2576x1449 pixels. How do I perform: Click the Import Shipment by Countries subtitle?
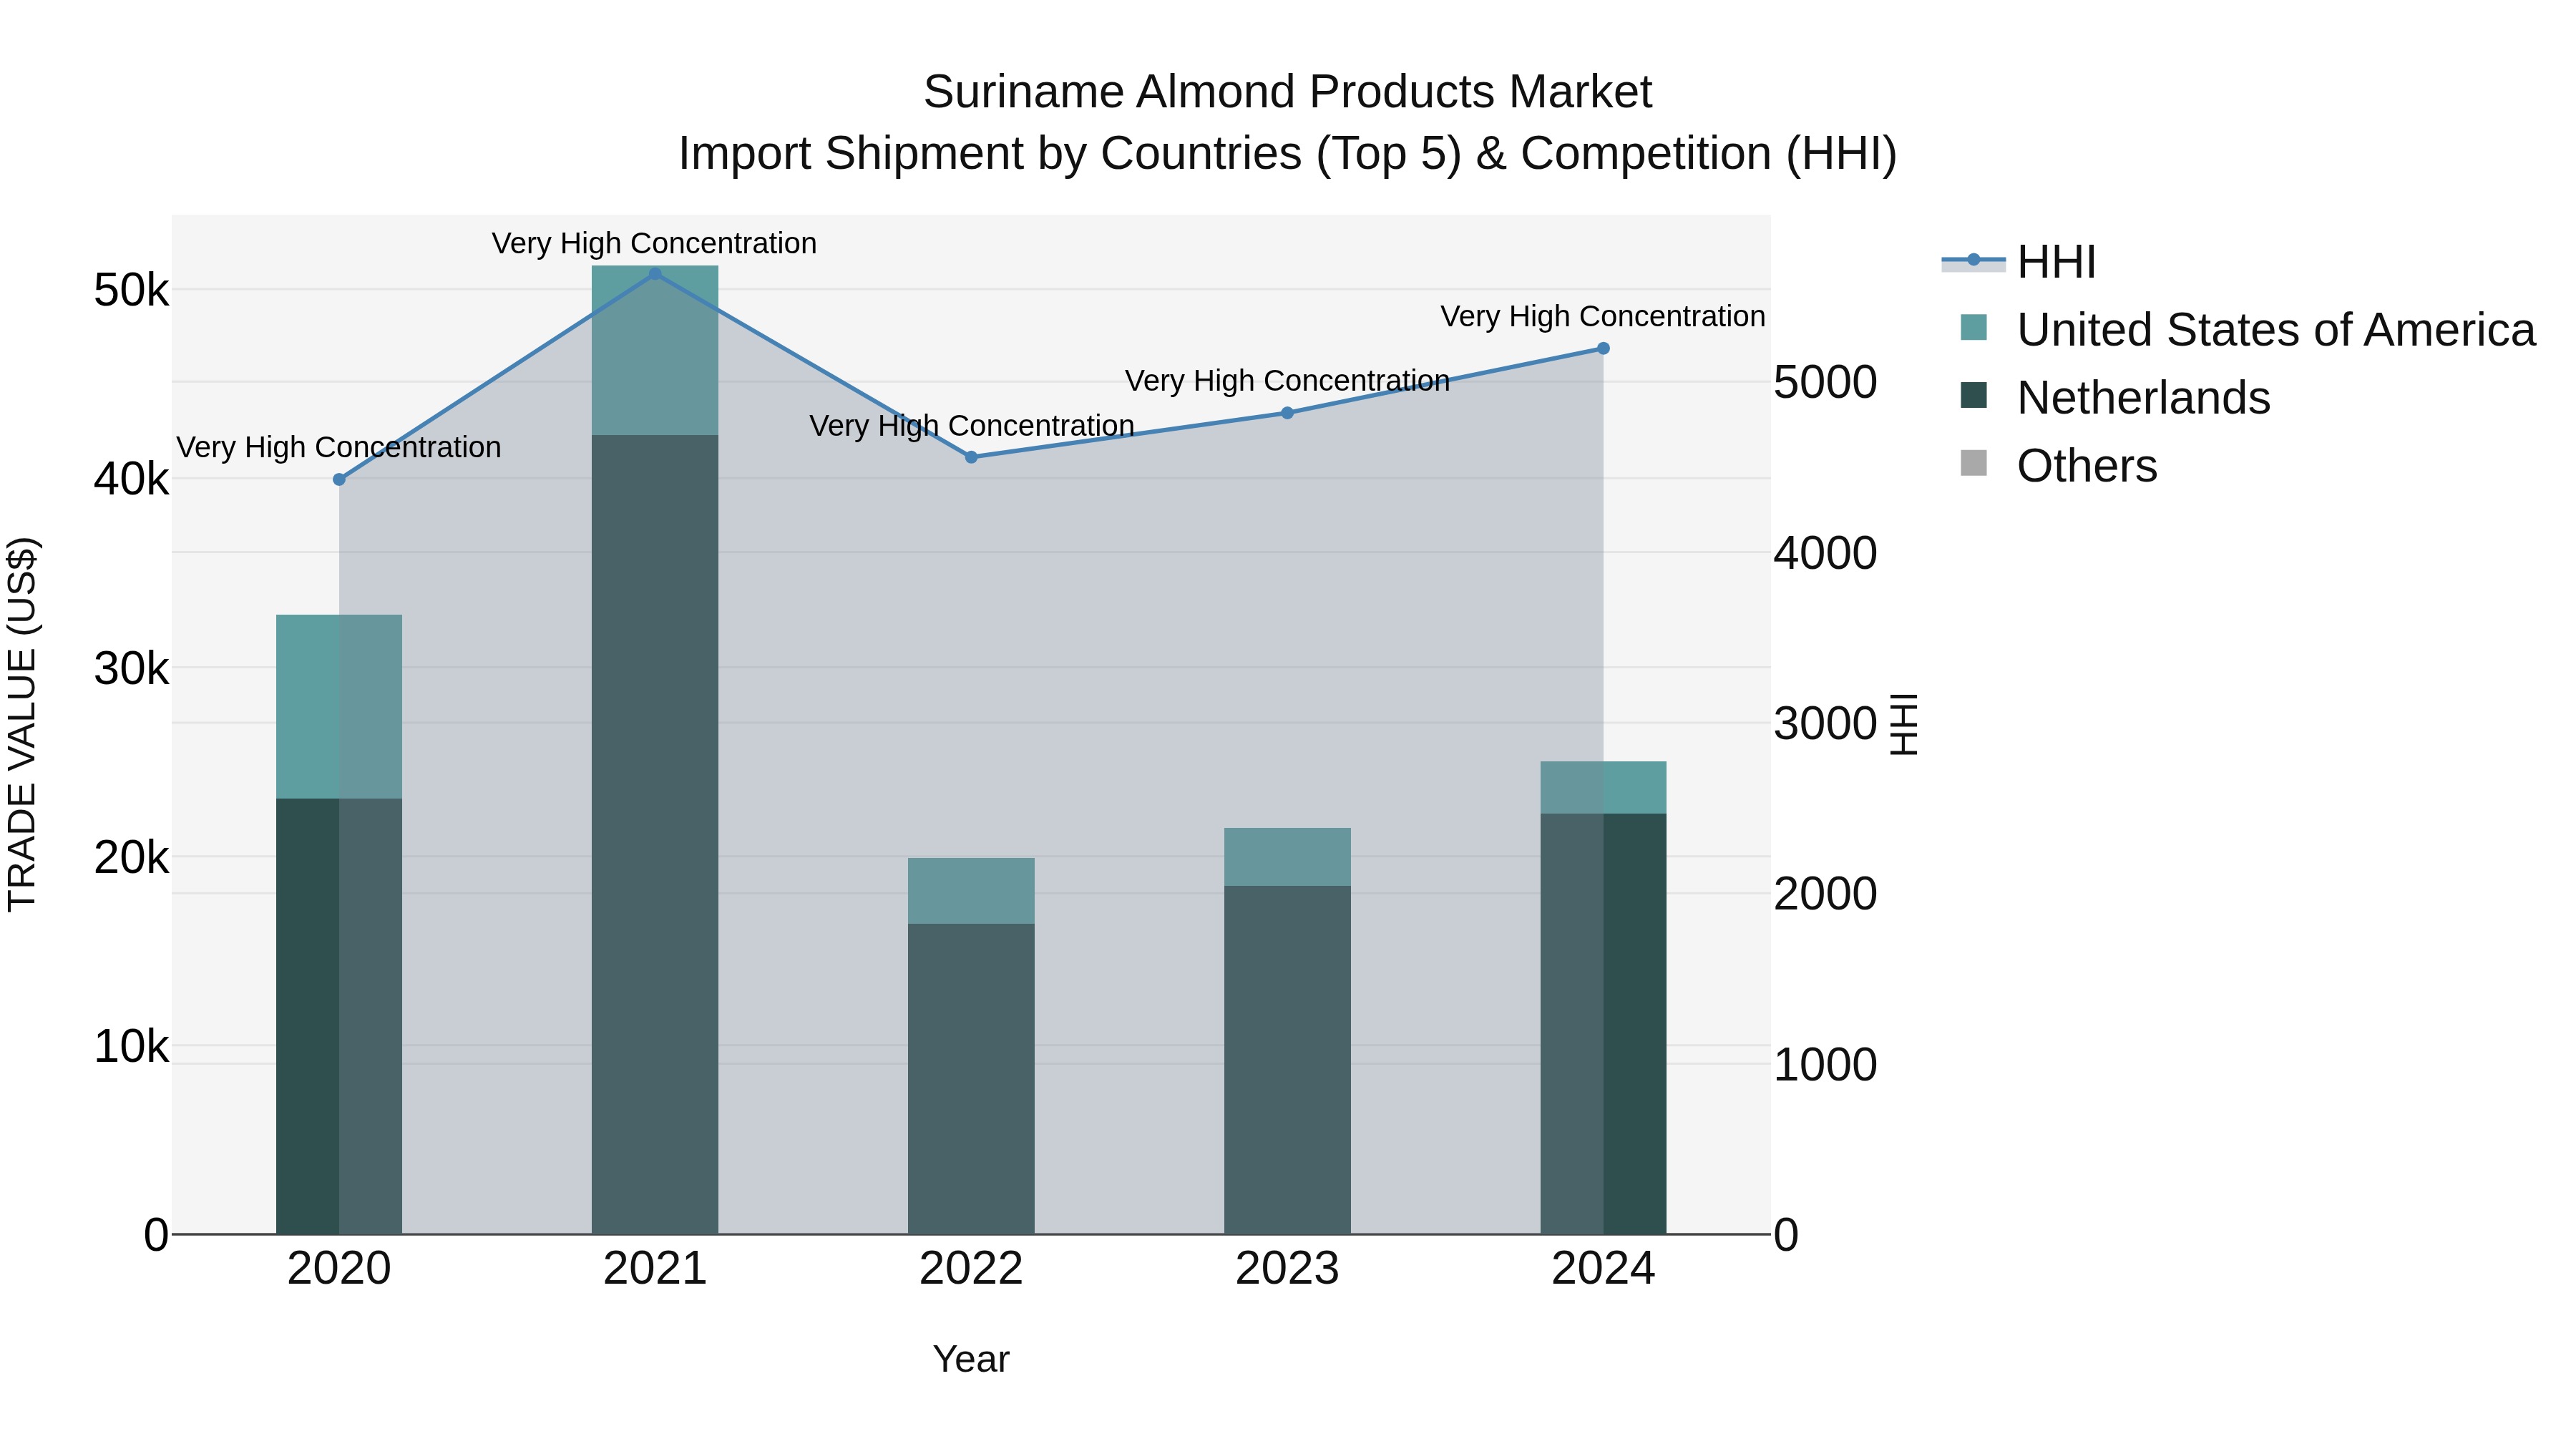point(1287,155)
